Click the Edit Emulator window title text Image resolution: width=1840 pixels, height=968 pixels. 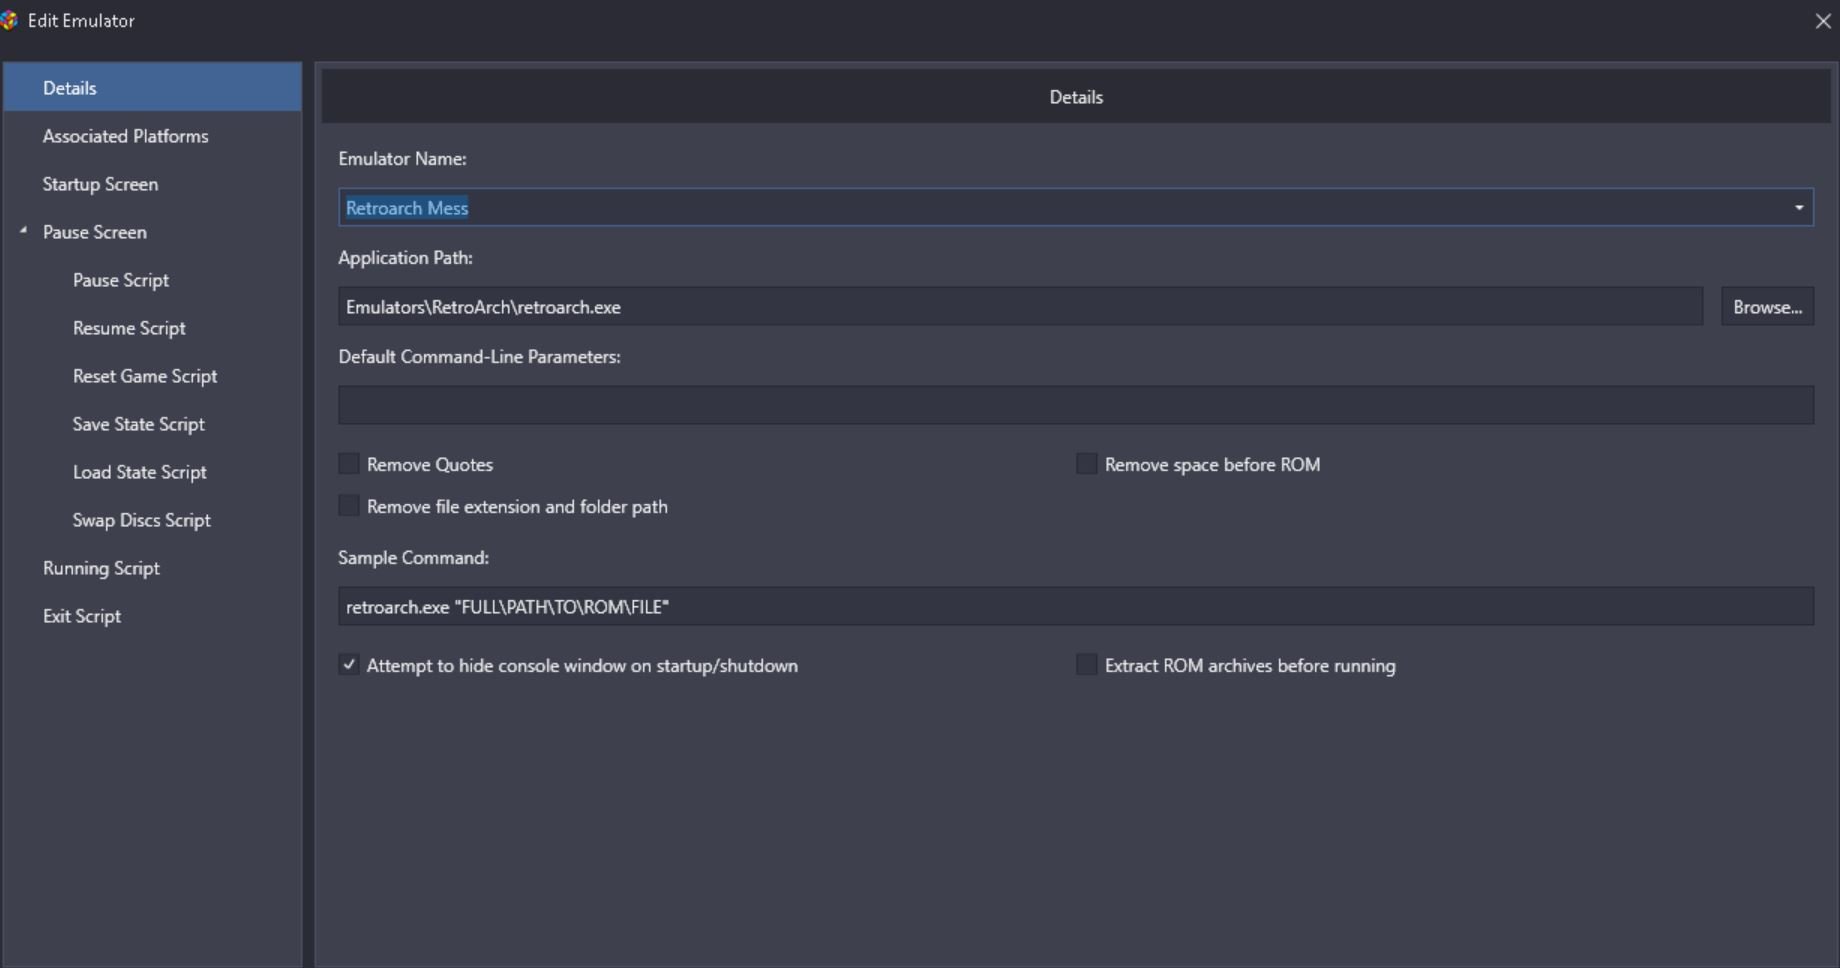81,21
